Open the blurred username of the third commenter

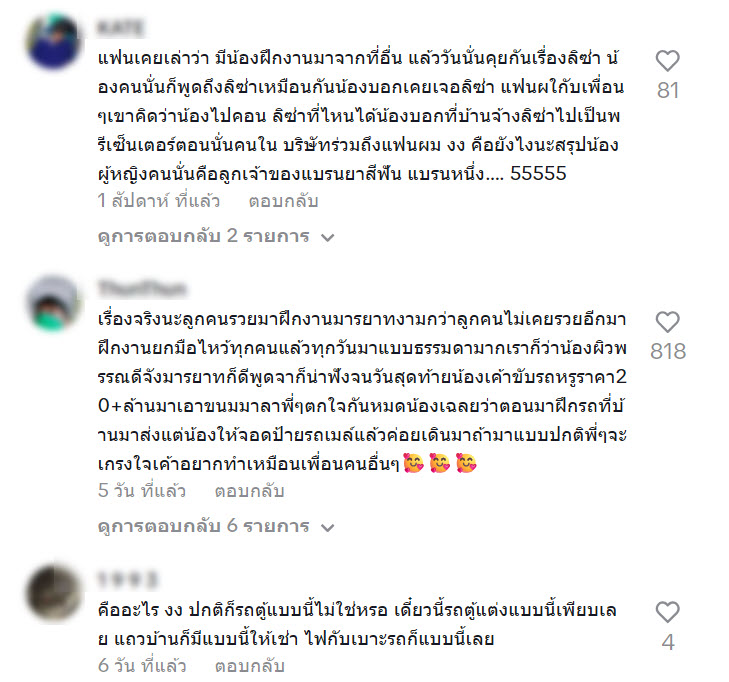[x=127, y=580]
